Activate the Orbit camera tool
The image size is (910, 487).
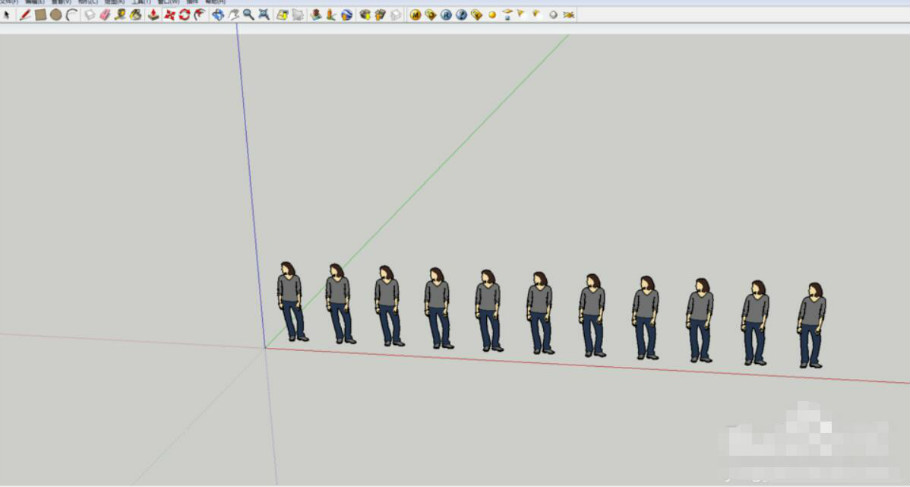tap(218, 15)
